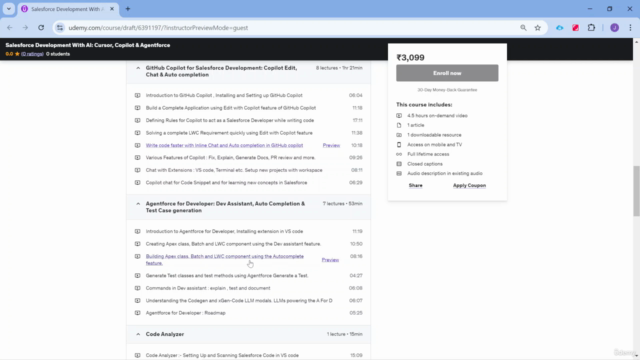Click video icon beside Commands in Dev assistant
Screen dimensions: 640x360
[x=138, y=288]
